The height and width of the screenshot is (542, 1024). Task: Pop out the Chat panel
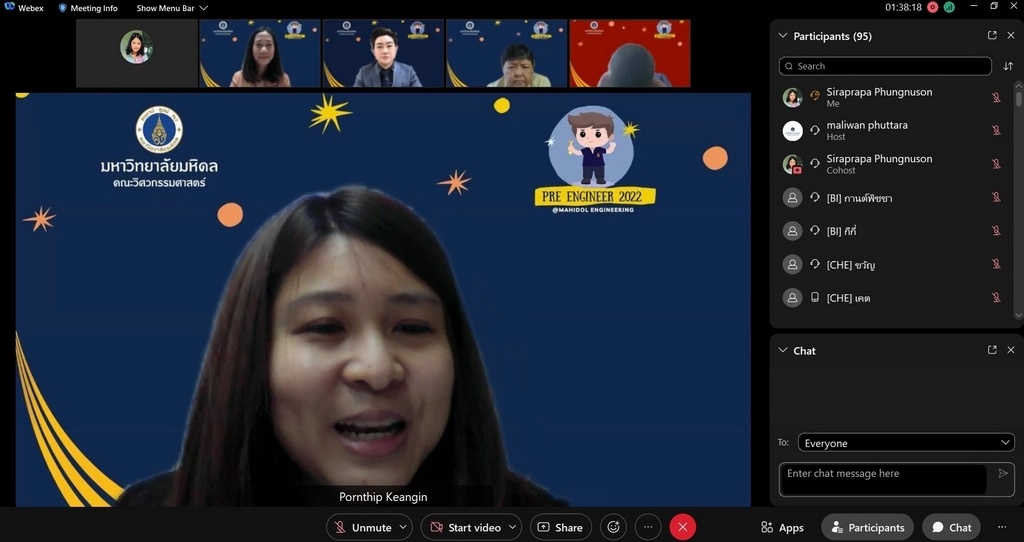pyautogui.click(x=992, y=350)
